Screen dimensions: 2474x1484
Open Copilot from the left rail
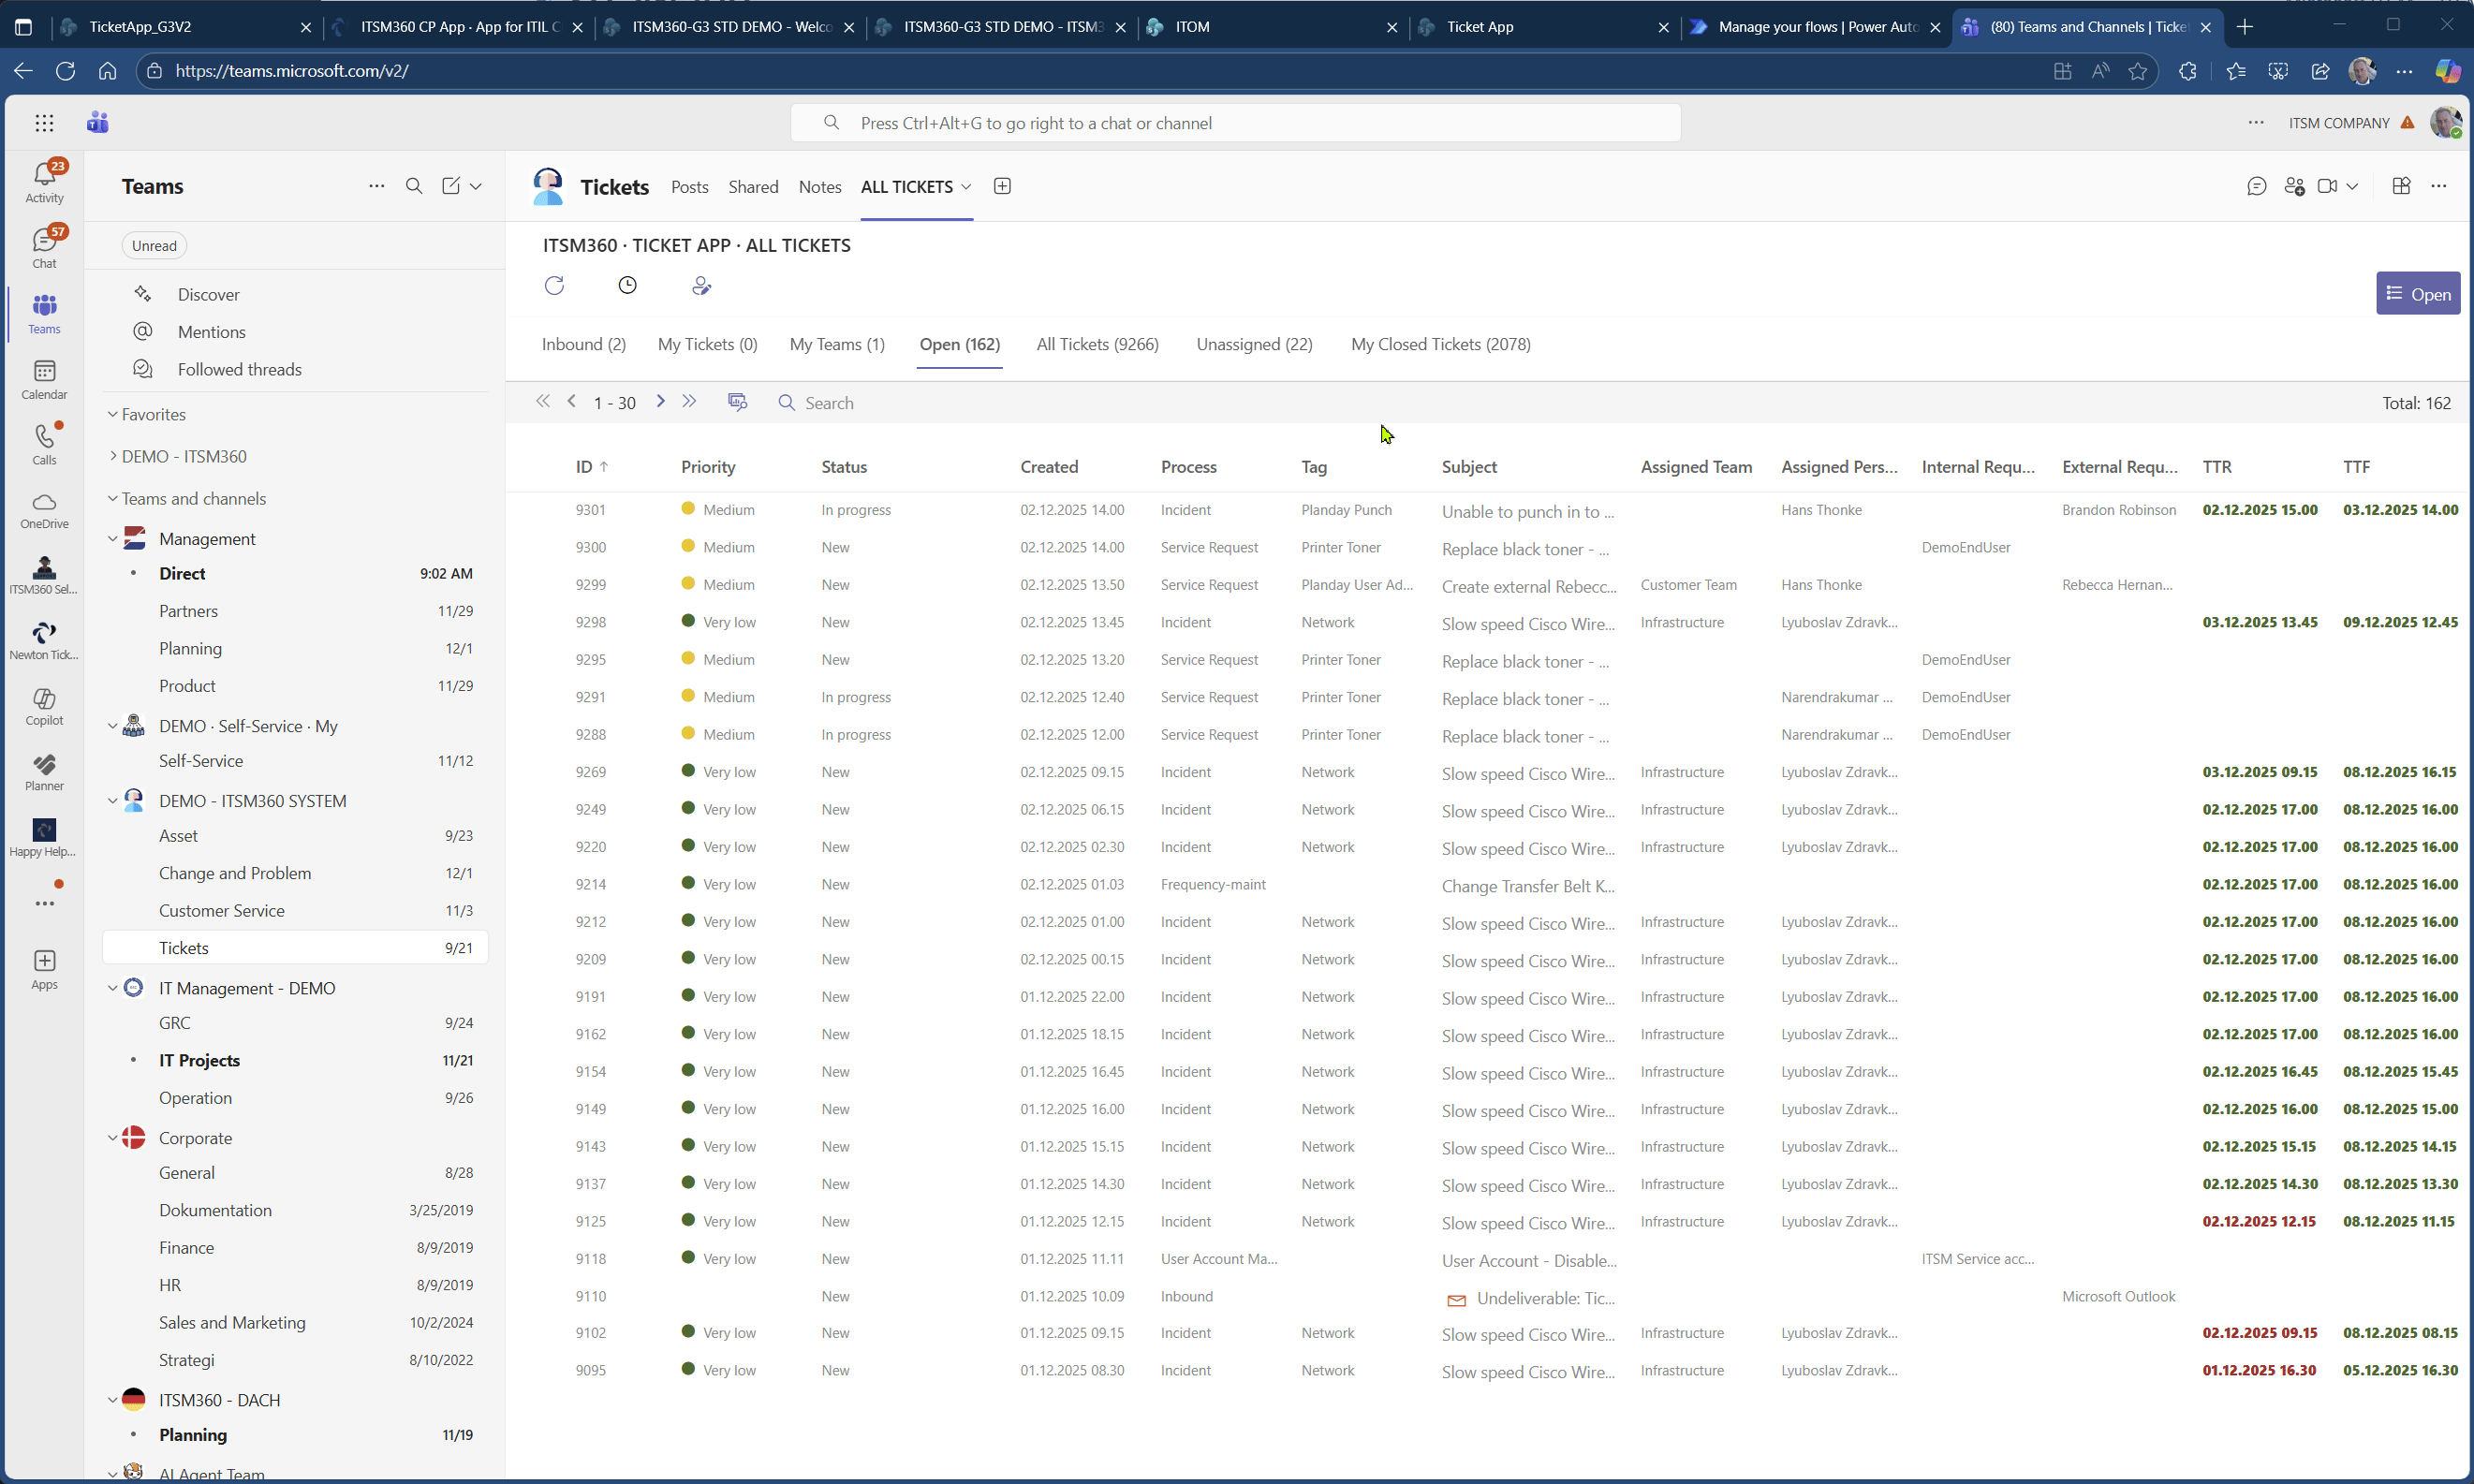coord(44,705)
